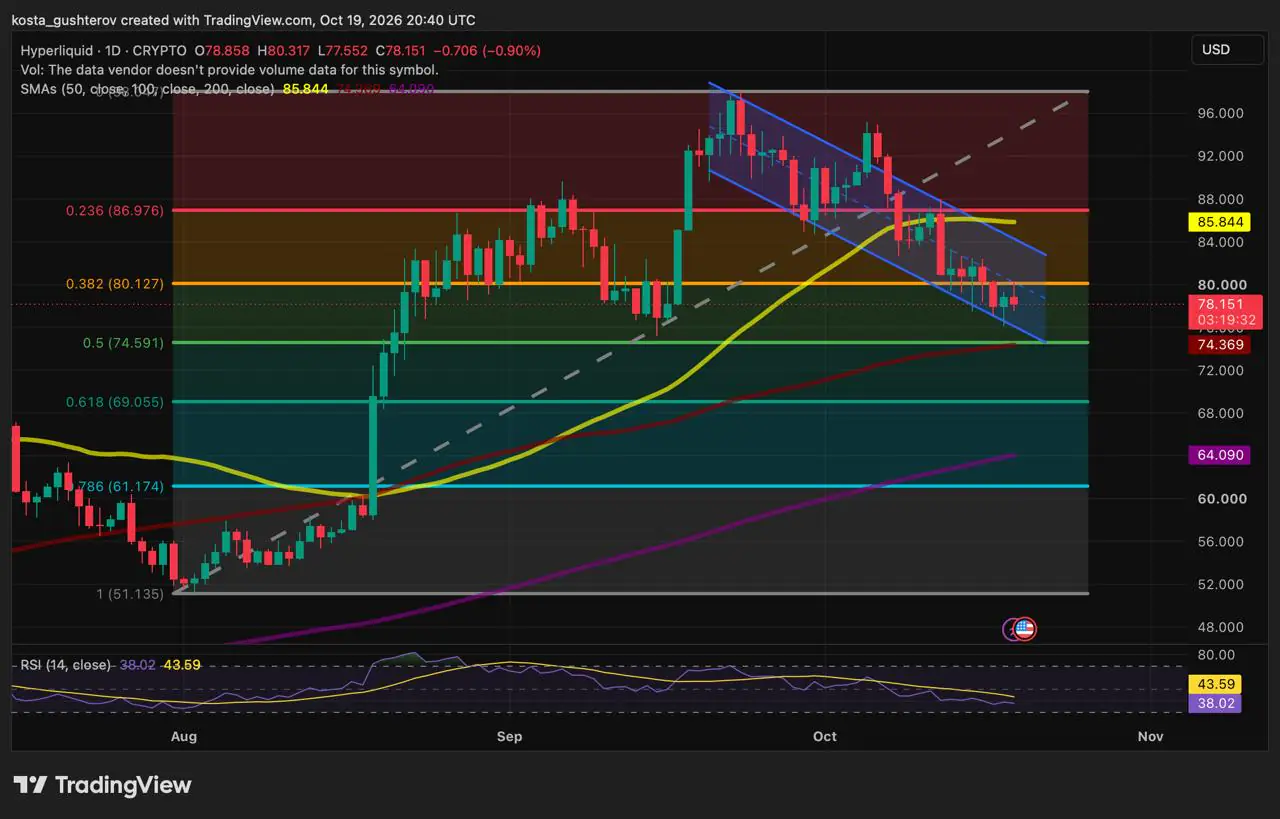Image resolution: width=1280 pixels, height=819 pixels.
Task: Click the Nov label on time axis
Action: (1150, 737)
